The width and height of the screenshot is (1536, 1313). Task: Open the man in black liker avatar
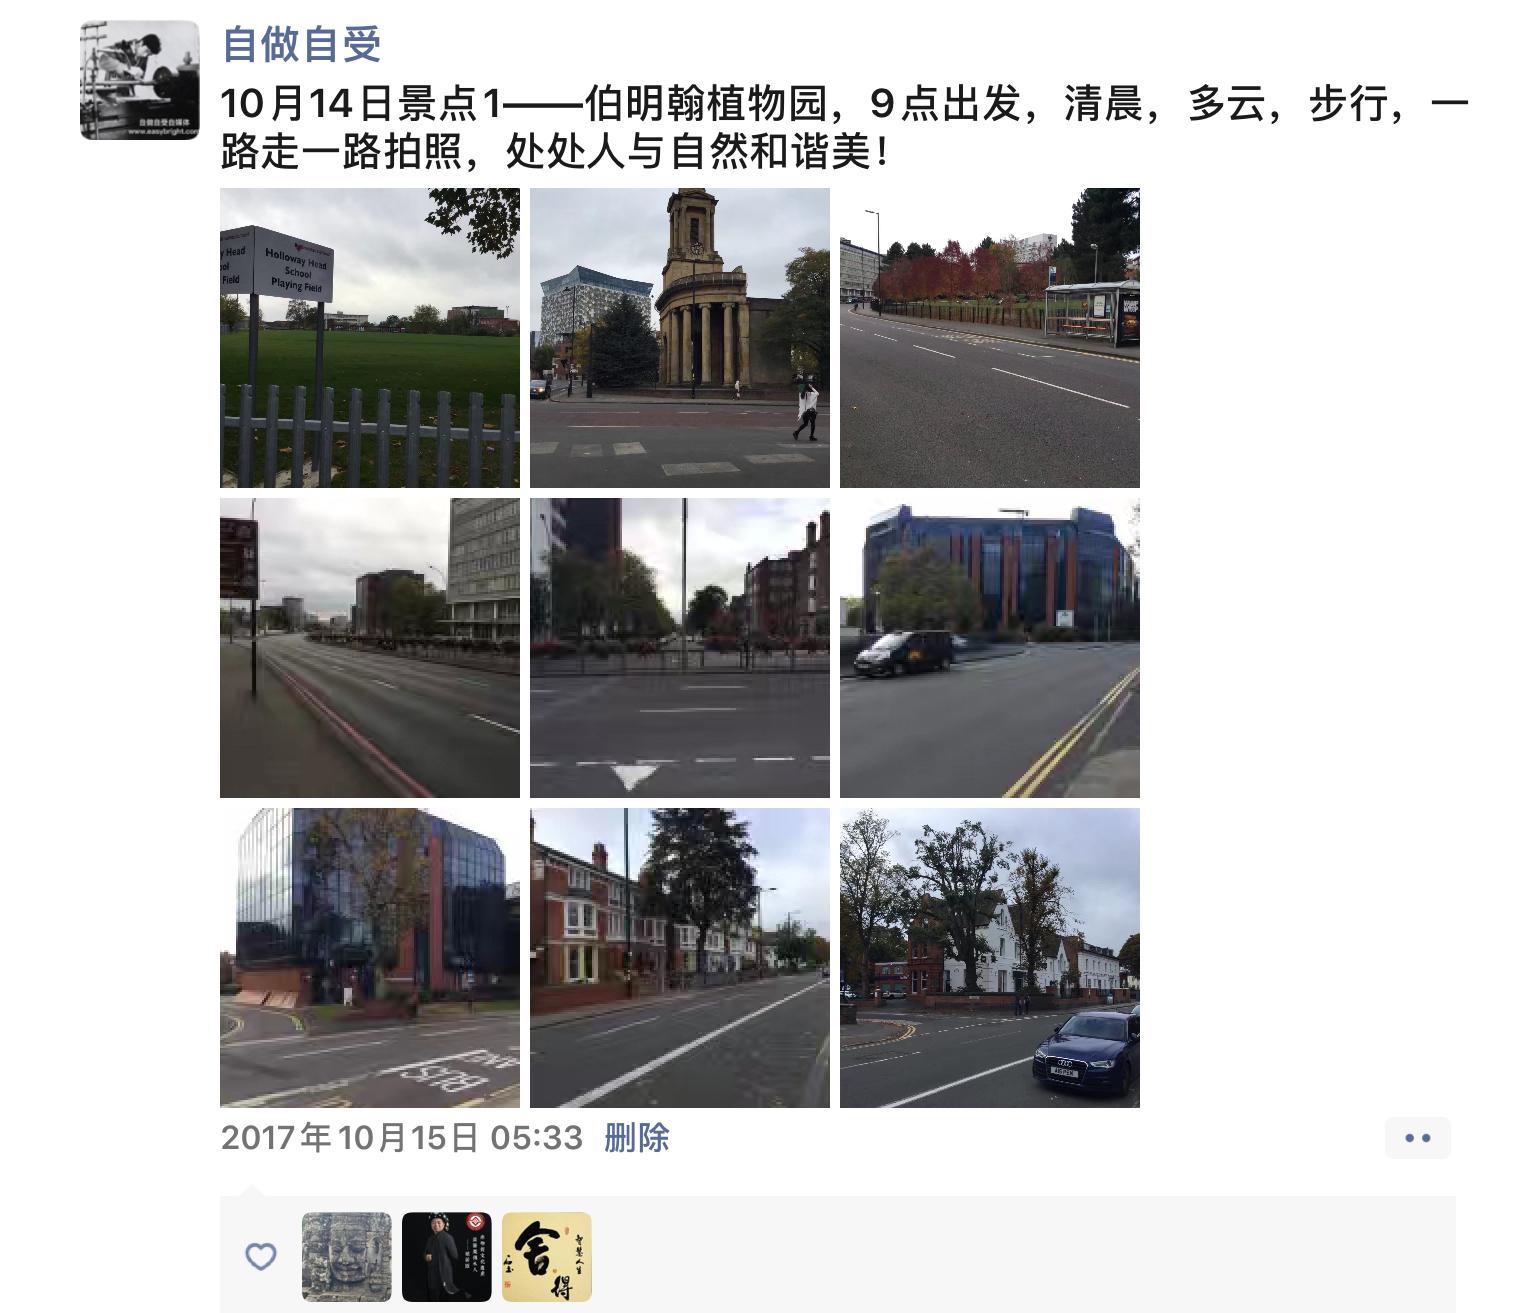pos(447,1257)
